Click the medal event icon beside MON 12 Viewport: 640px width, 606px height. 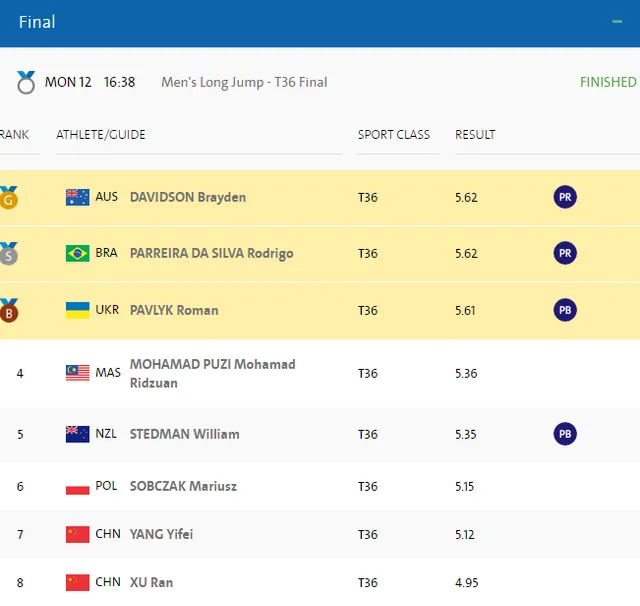click(x=25, y=83)
